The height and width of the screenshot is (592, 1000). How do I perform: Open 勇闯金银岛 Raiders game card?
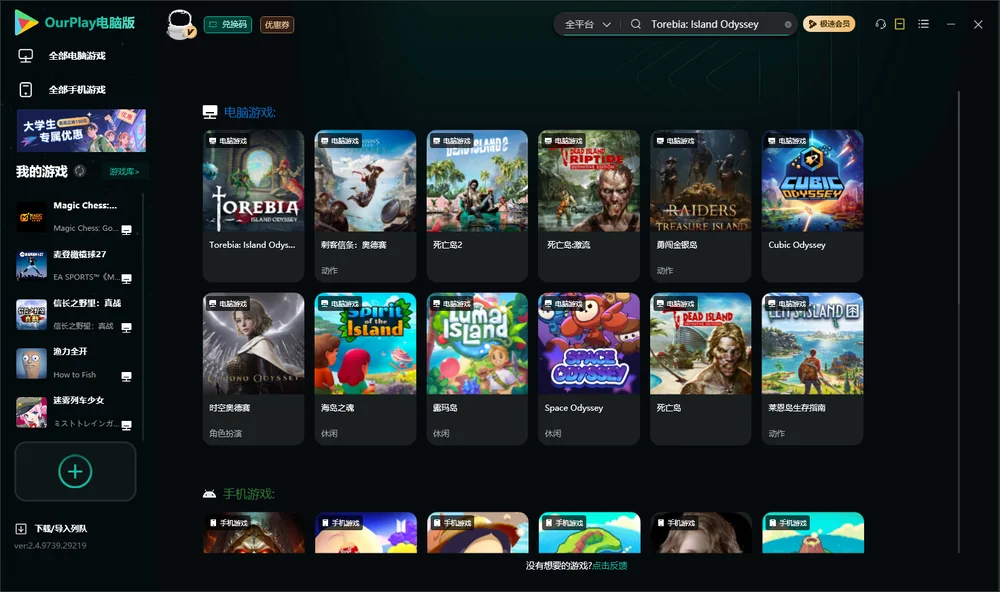(700, 205)
